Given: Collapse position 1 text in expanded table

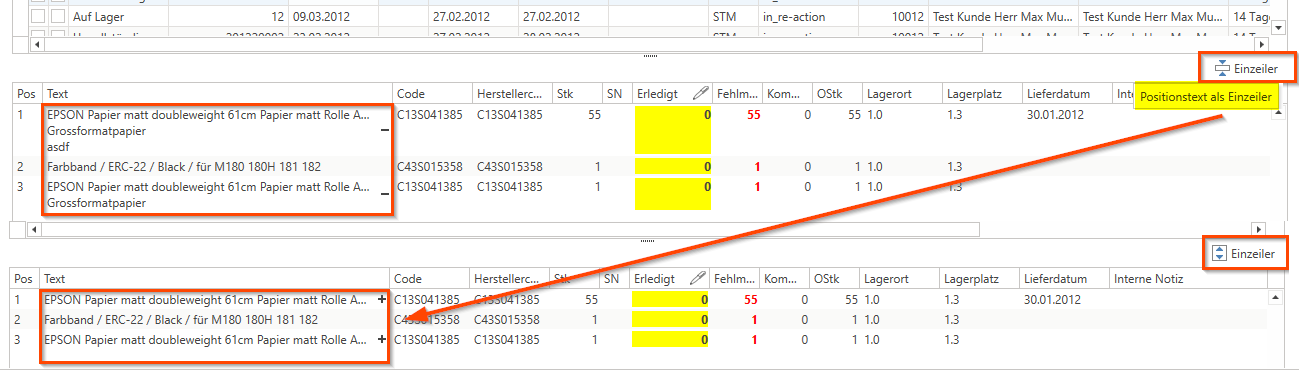Looking at the screenshot, I should [x=385, y=130].
